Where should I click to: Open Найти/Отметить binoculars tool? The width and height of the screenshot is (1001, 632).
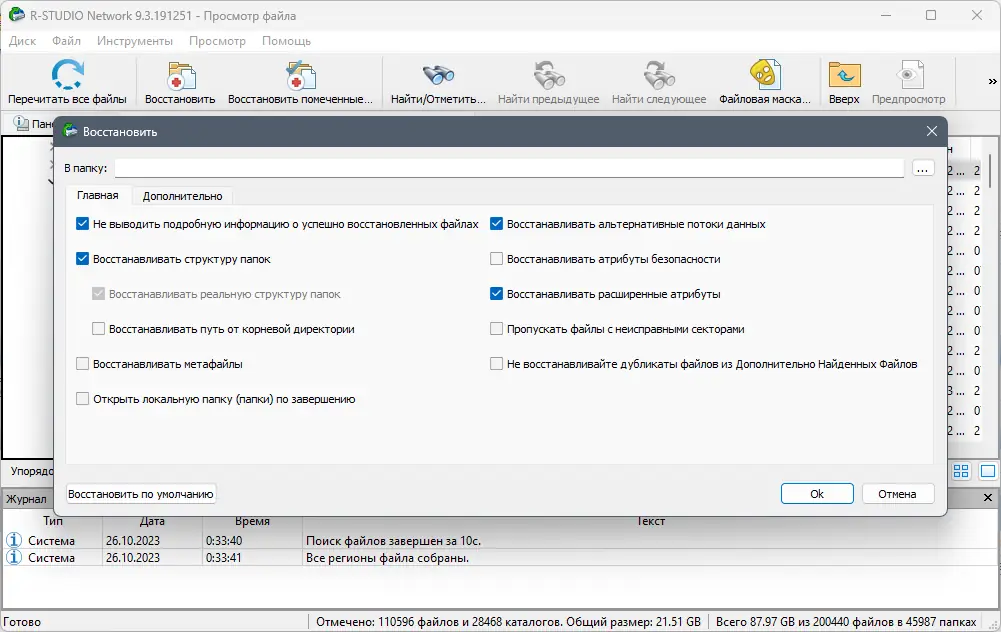(x=439, y=75)
